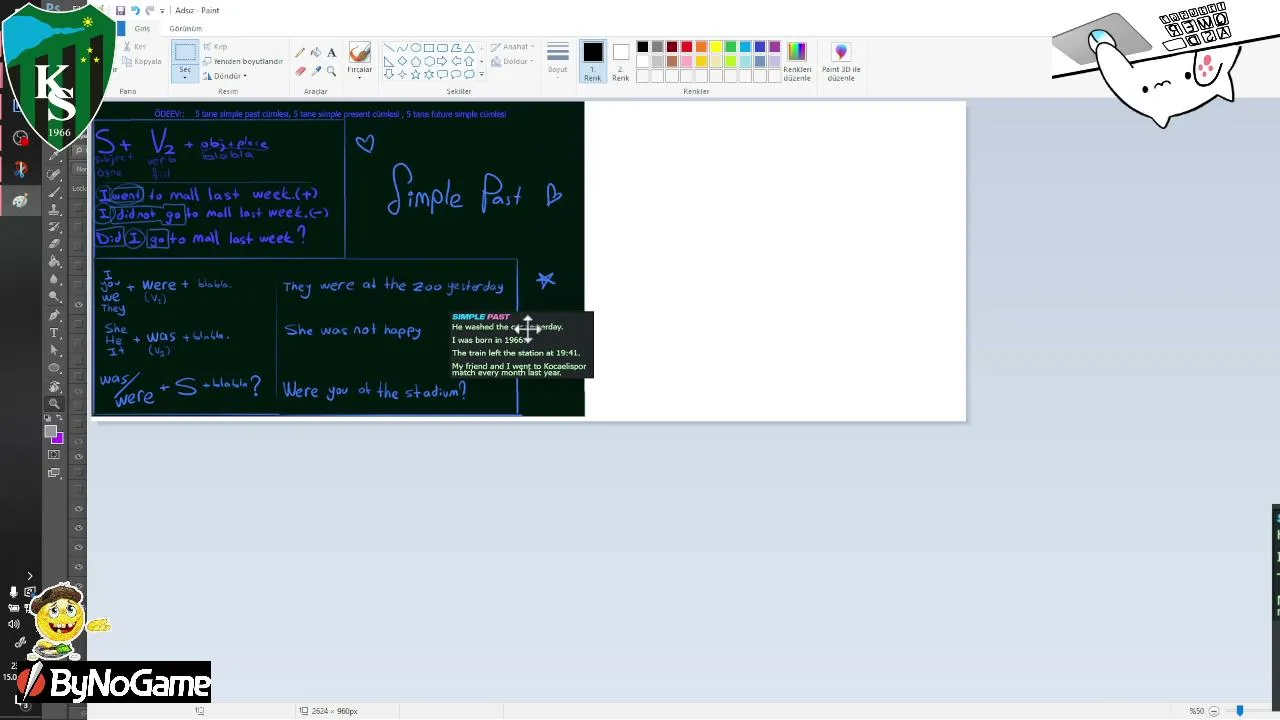The image size is (1280, 720).
Task: Click the Paint drawing canvas image
Action: [529, 261]
